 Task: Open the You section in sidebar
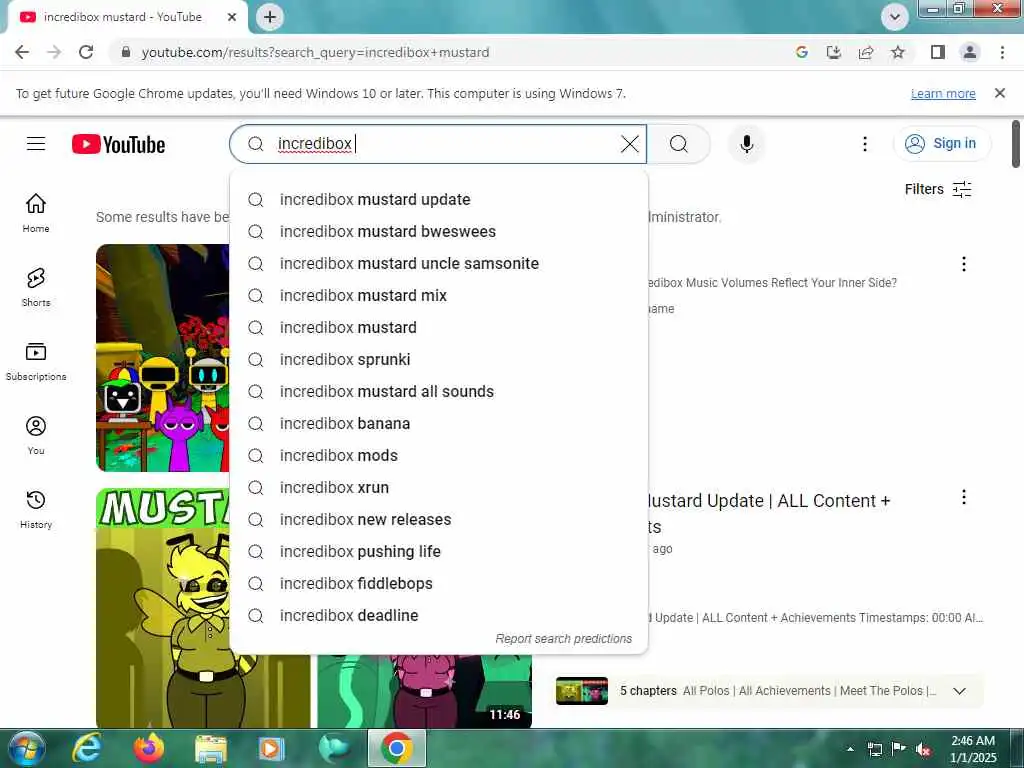click(36, 435)
